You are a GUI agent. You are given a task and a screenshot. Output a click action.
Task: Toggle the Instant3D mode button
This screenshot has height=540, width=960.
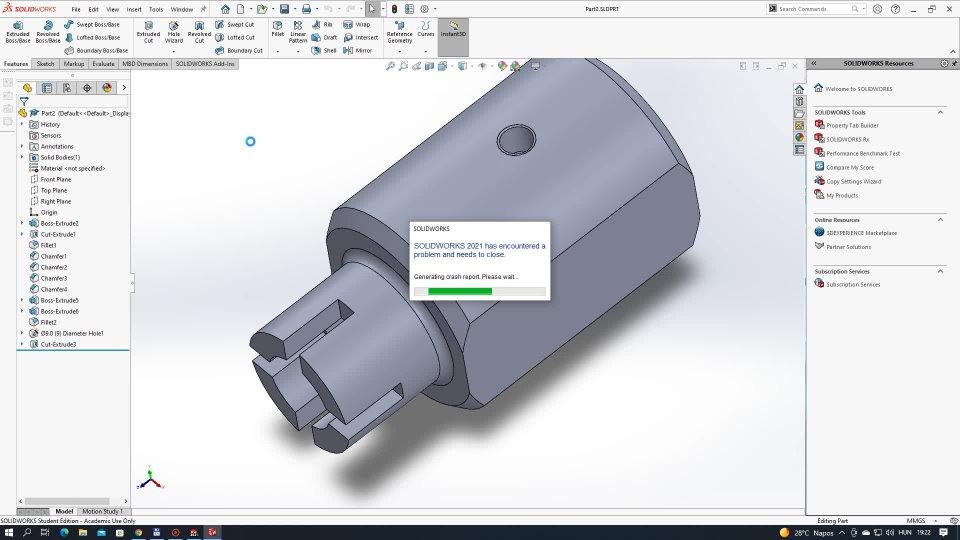[453, 28]
